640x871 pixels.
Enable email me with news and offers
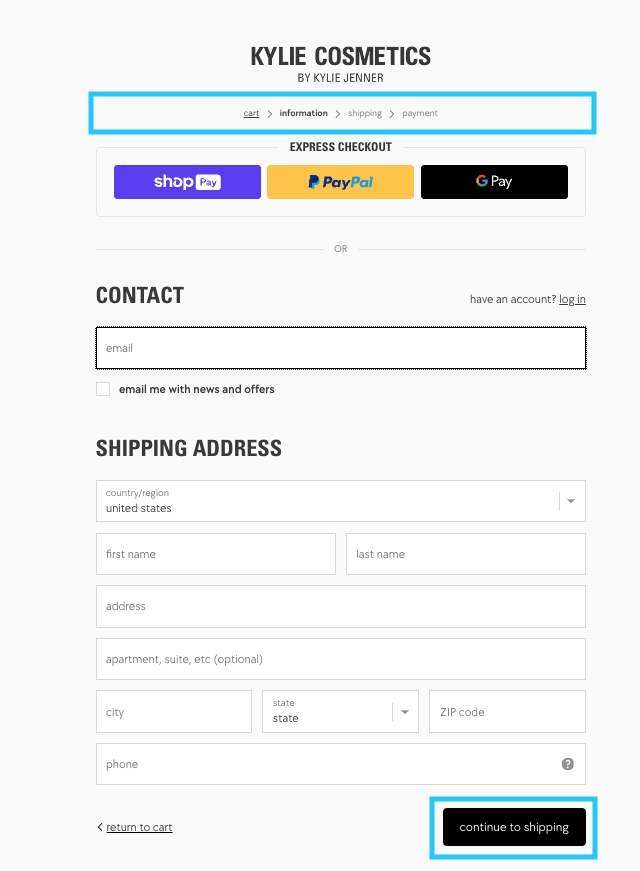(x=103, y=389)
